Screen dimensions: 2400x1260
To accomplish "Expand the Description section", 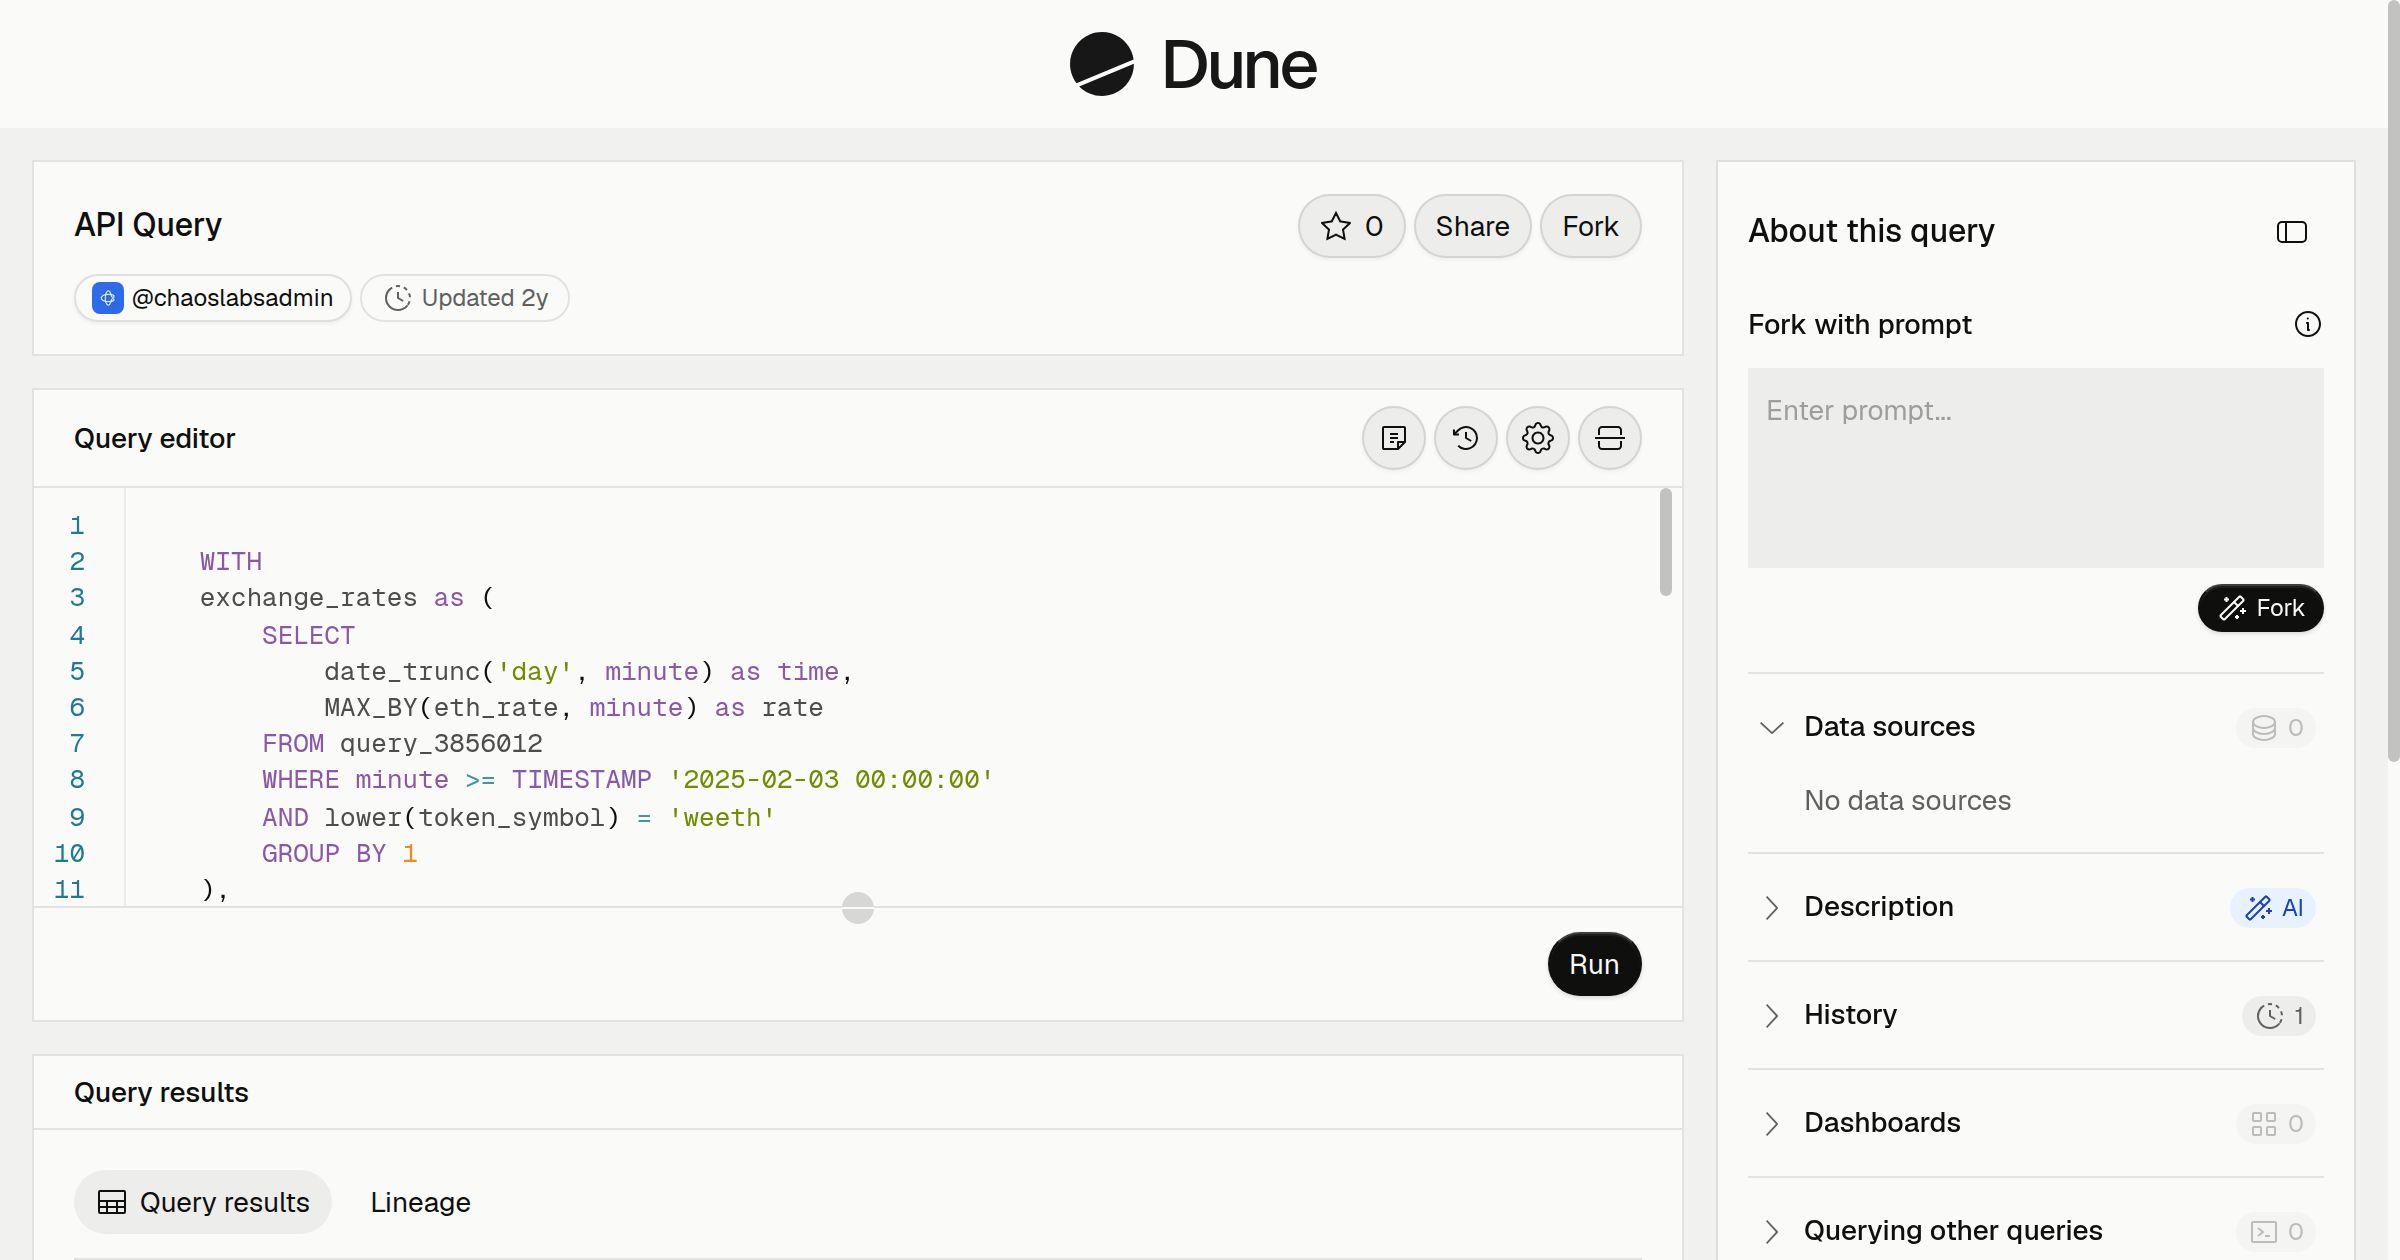I will click(1771, 907).
